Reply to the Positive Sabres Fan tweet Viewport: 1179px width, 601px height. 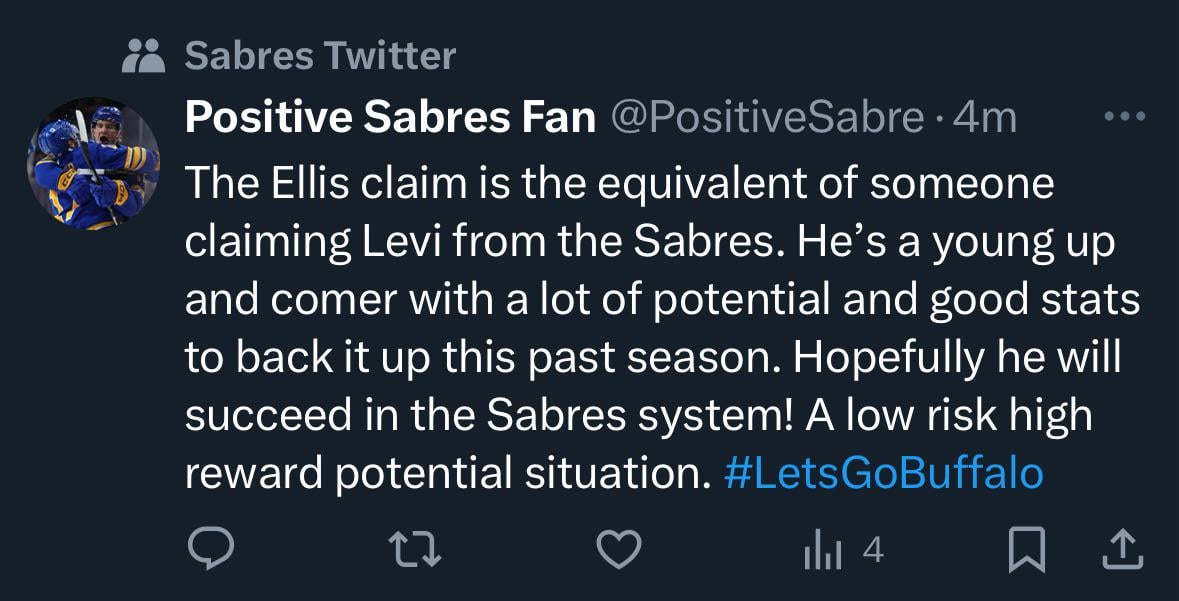[x=210, y=549]
